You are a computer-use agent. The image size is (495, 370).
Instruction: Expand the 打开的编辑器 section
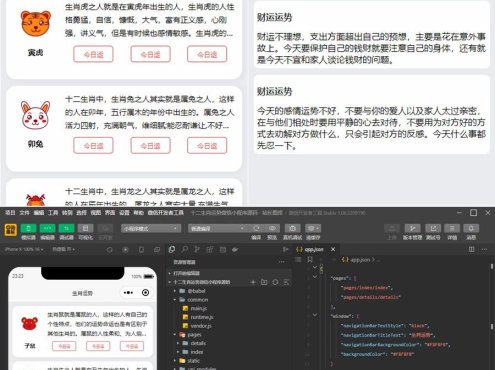[x=230, y=273]
